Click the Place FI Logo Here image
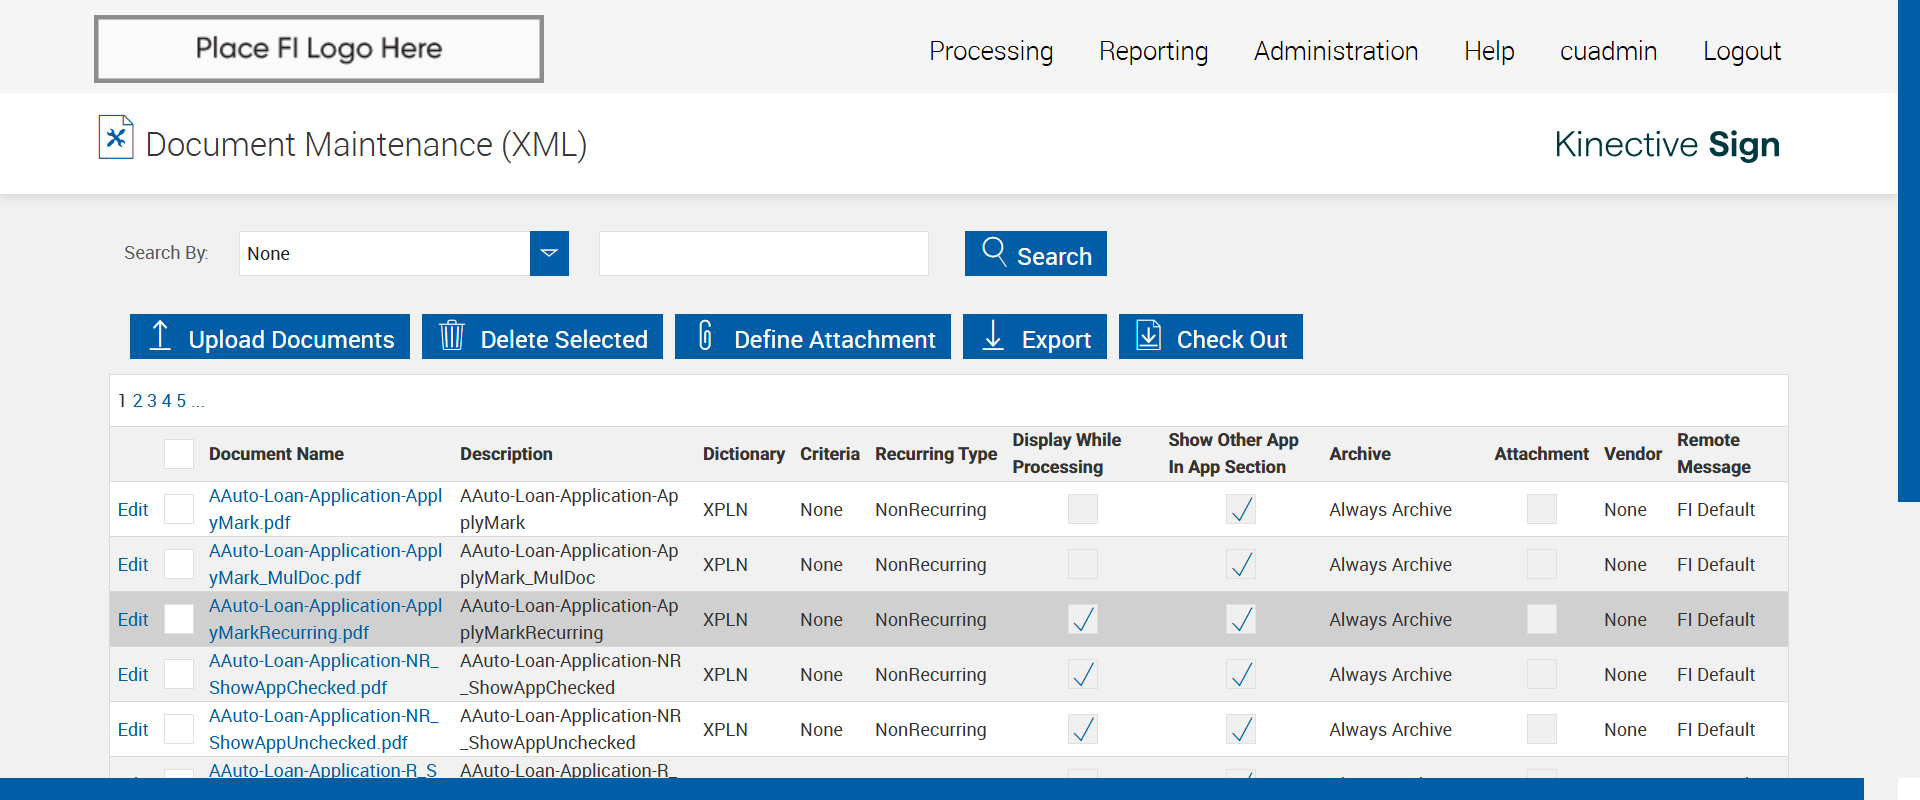 [x=319, y=49]
